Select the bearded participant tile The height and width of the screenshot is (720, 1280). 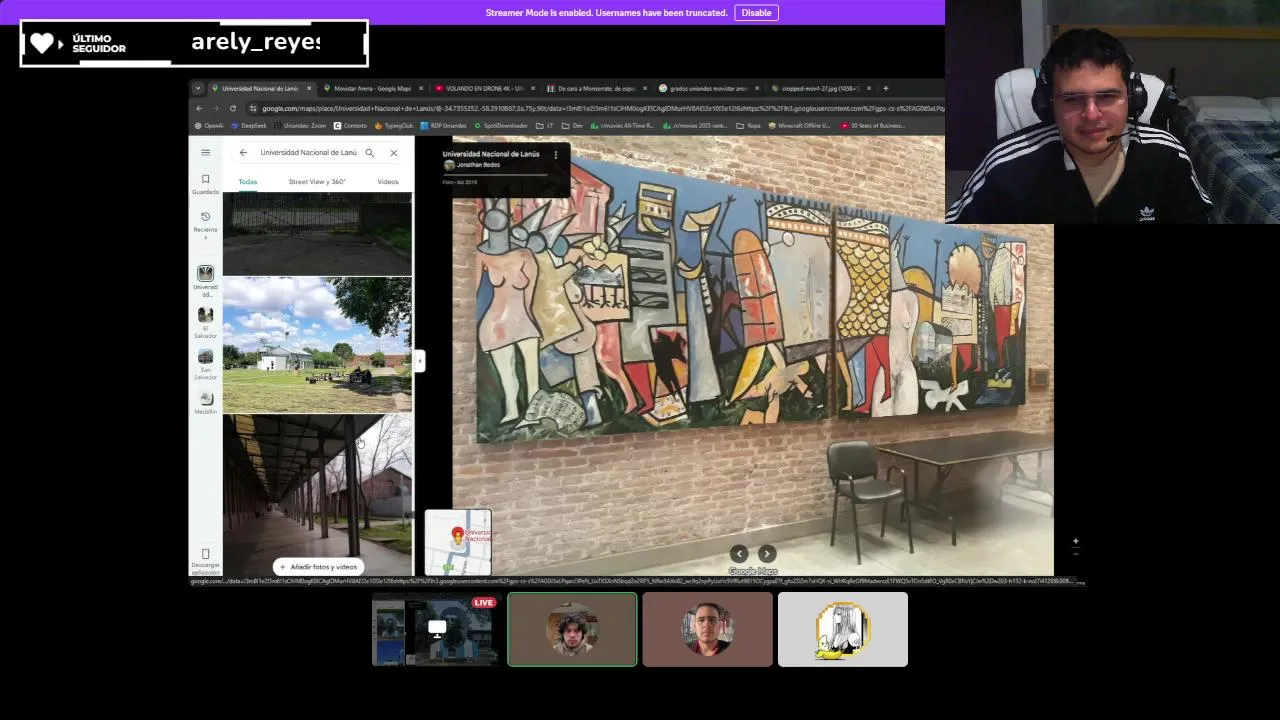pos(707,629)
